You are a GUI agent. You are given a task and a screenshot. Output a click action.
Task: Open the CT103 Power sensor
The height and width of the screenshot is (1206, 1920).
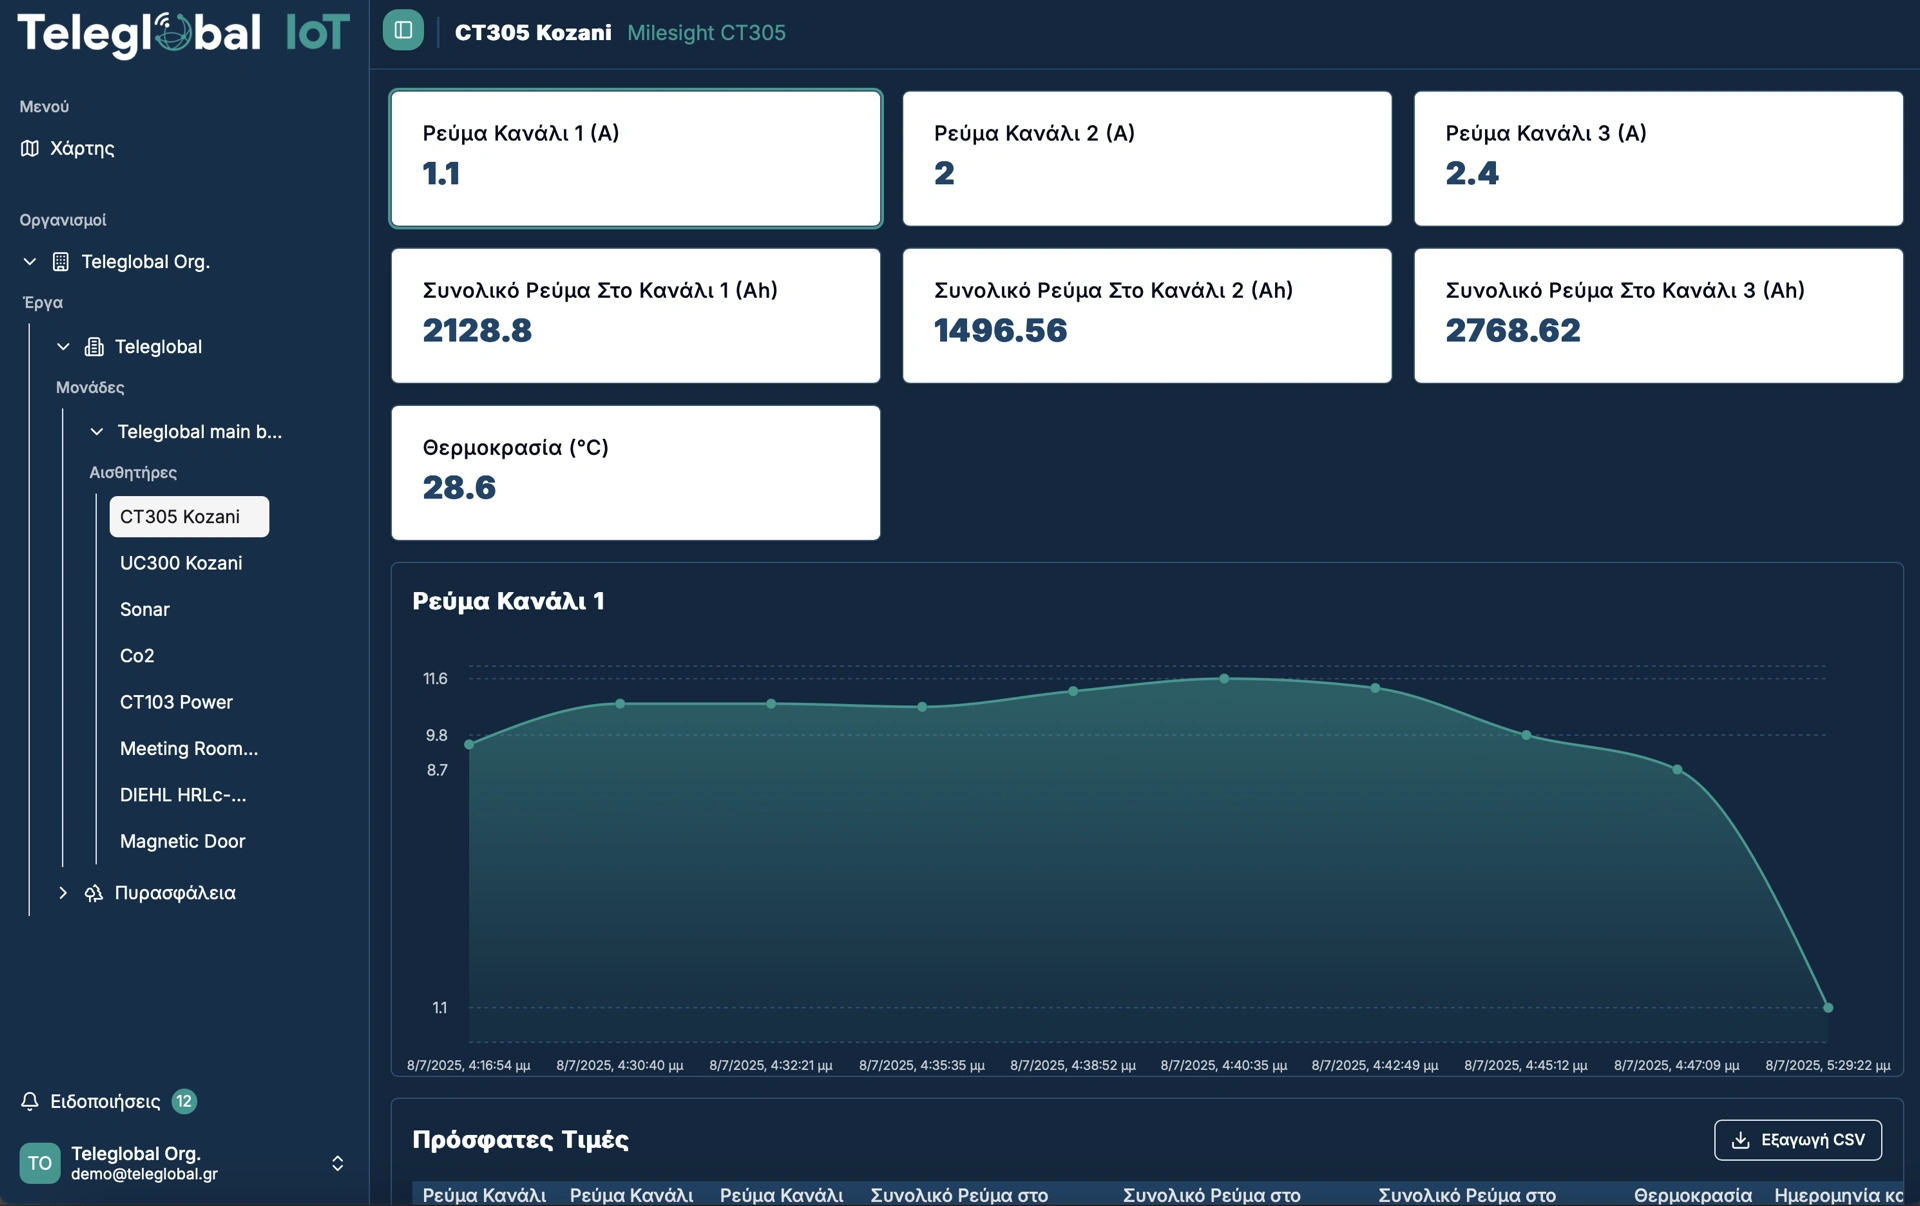176,702
